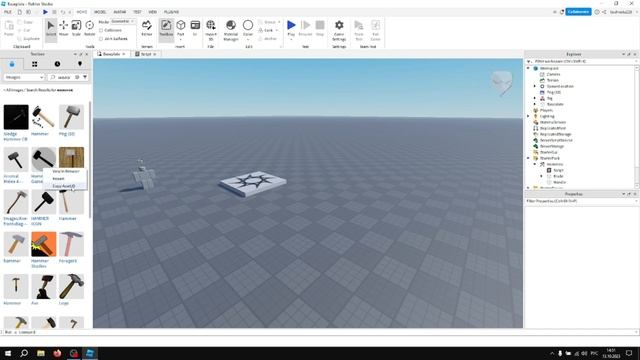Open the Windows Start menu

click(x=8, y=353)
